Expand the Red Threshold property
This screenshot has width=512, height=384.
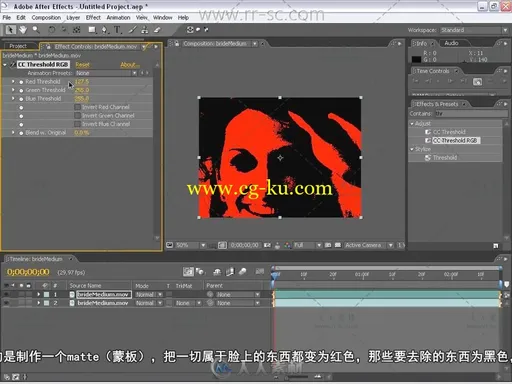tap(13, 81)
